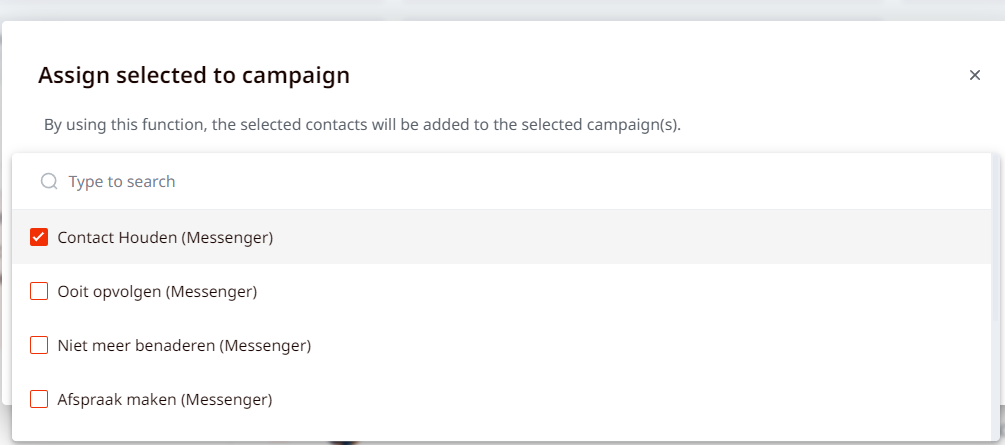The image size is (1005, 445).
Task: Click empty space in Niet meer benaderen row
Action: click(x=647, y=346)
